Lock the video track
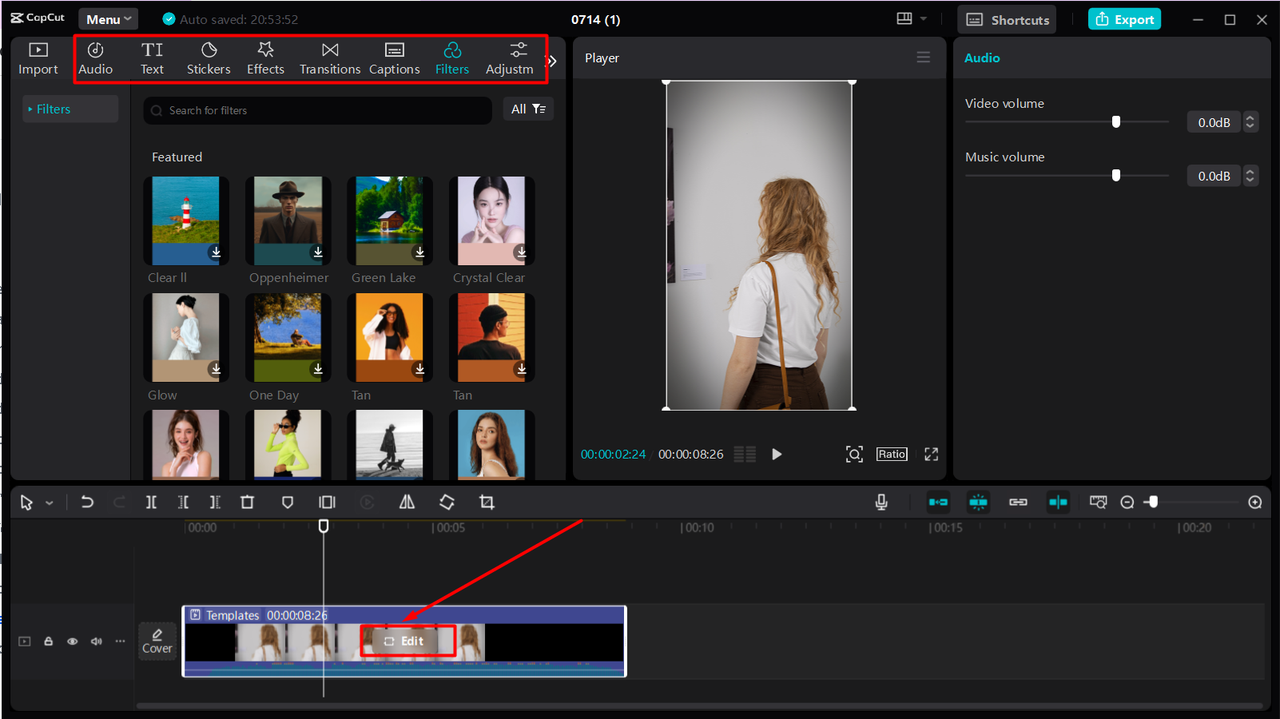Screen dimensions: 1280x719 (48, 641)
